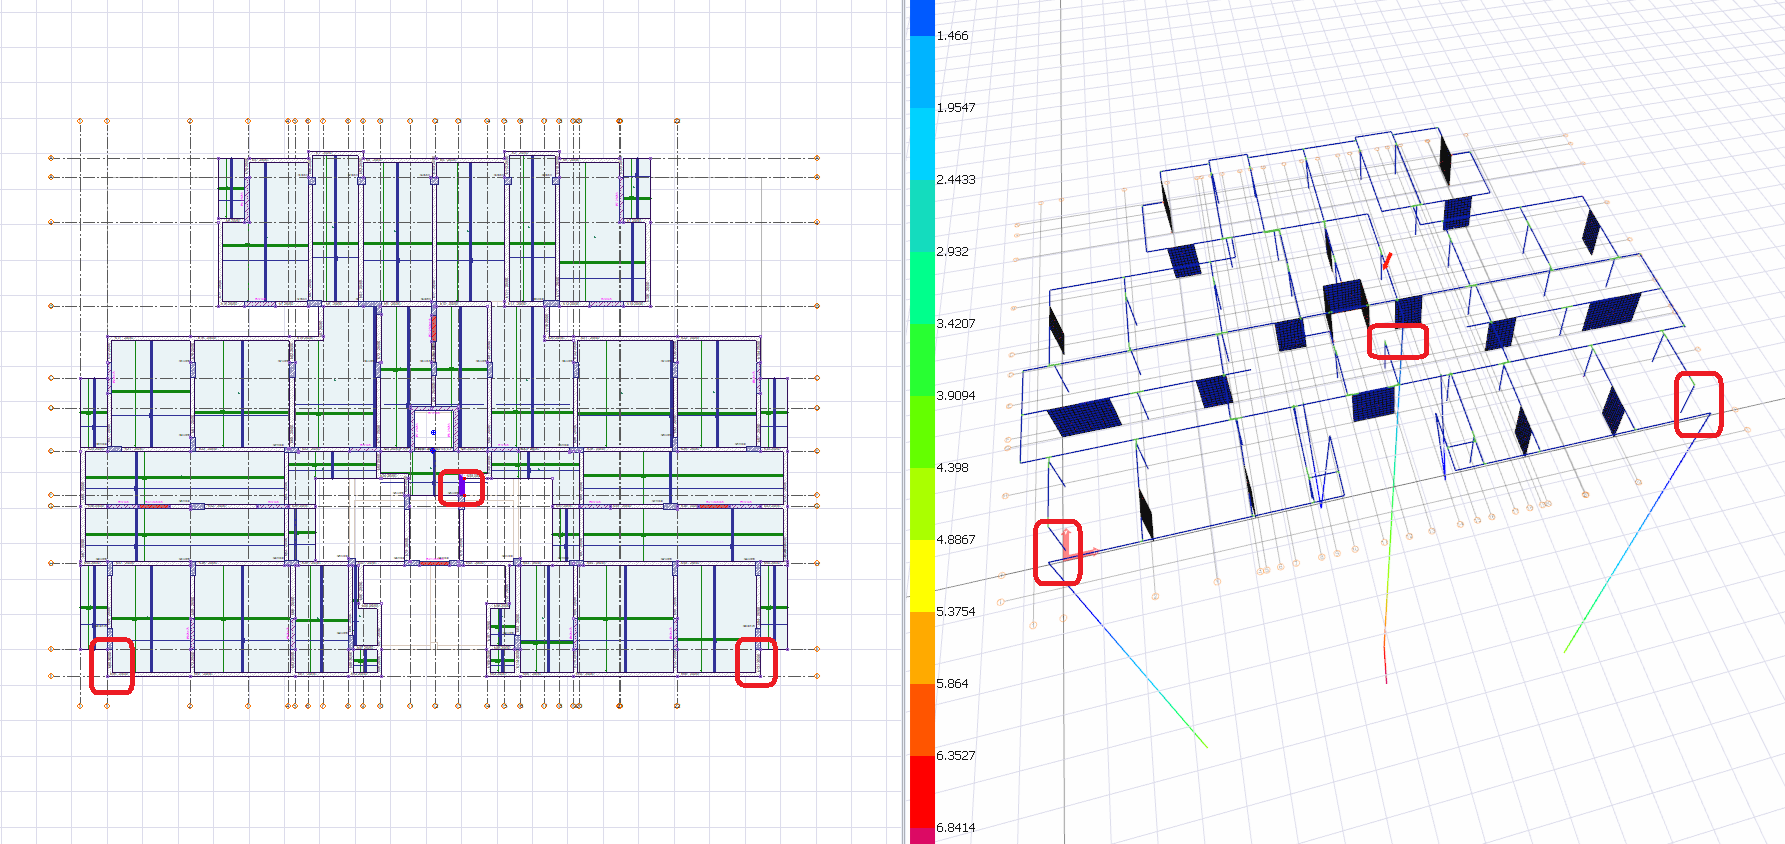Select the red-boxed node at 3D model center
This screenshot has width=1785, height=844.
(x=1397, y=341)
